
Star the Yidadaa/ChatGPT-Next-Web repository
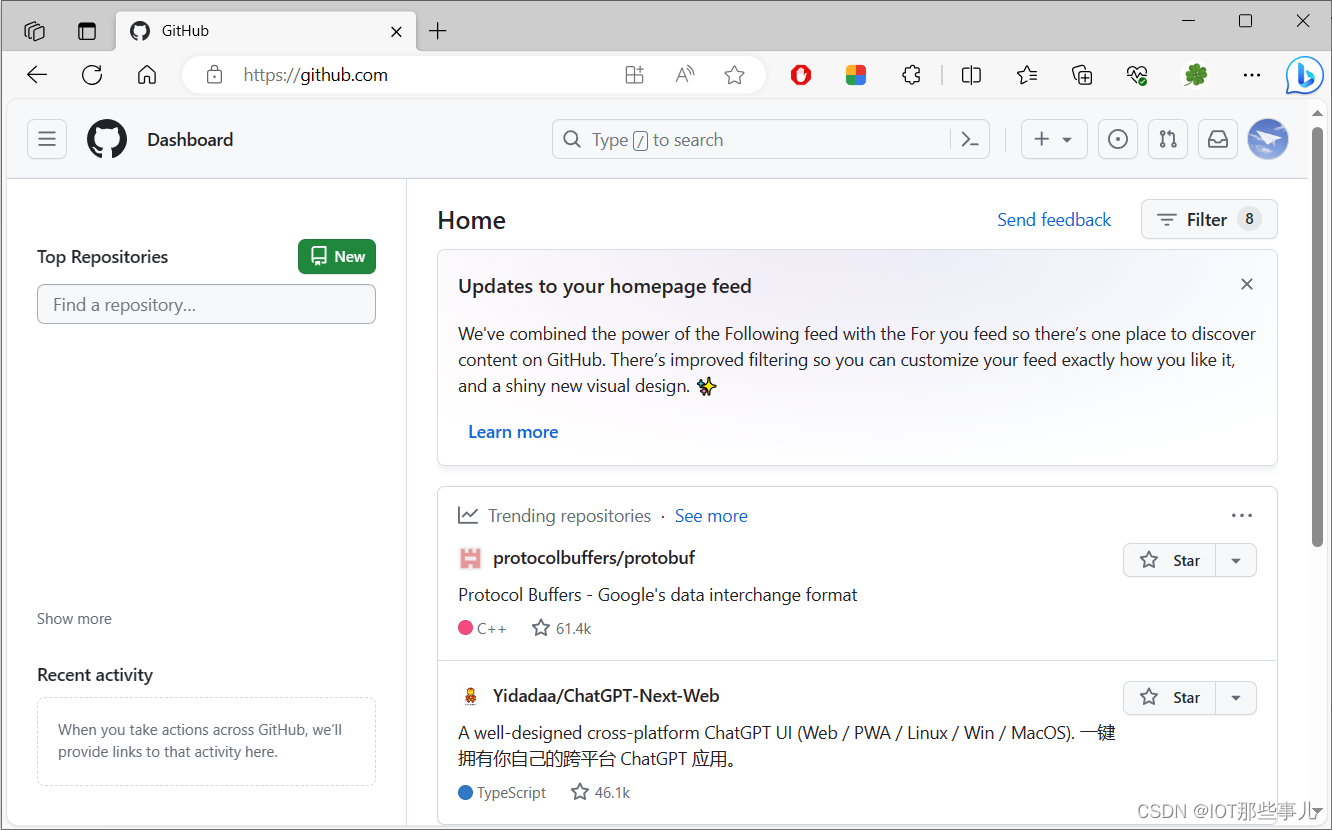[1170, 698]
